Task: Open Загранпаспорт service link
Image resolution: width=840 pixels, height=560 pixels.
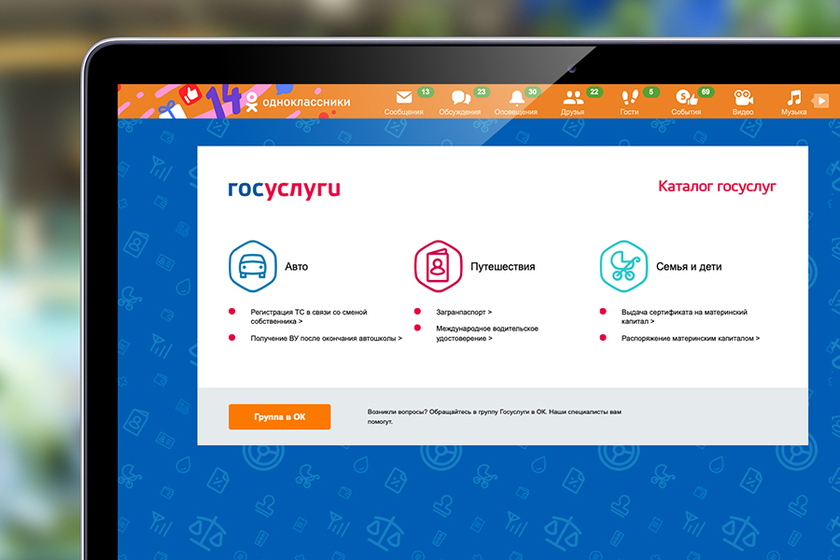Action: (x=464, y=312)
